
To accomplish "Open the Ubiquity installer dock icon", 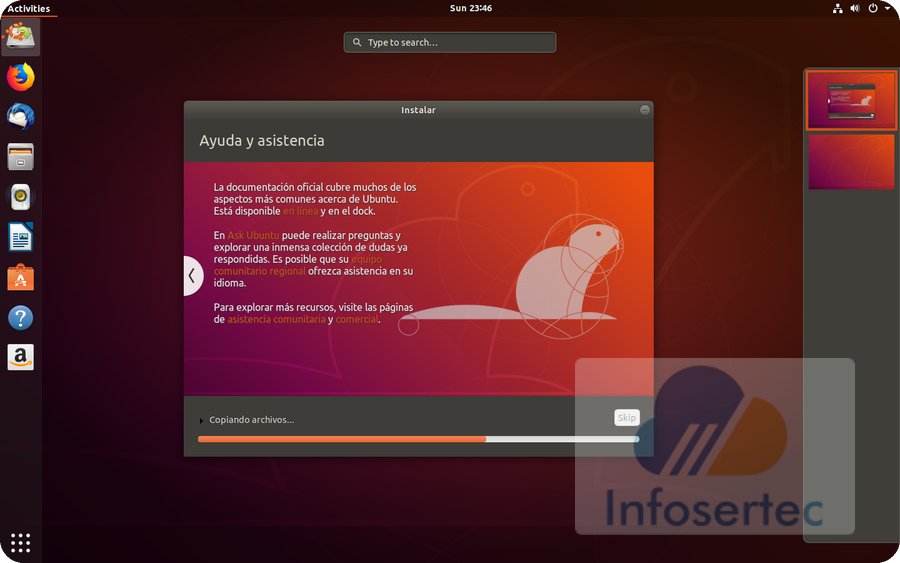I will [x=20, y=37].
